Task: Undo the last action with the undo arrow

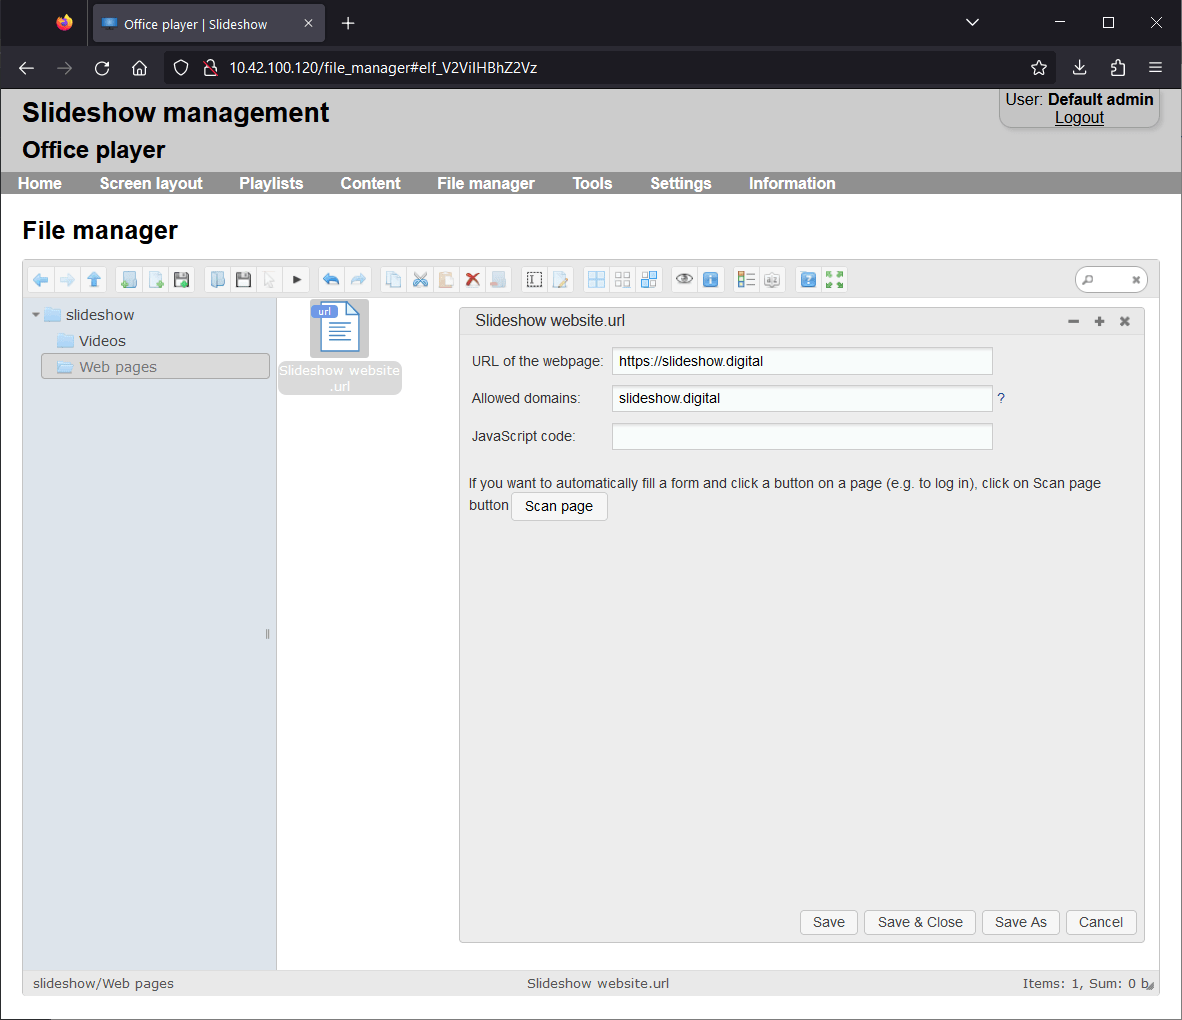Action: pos(331,279)
